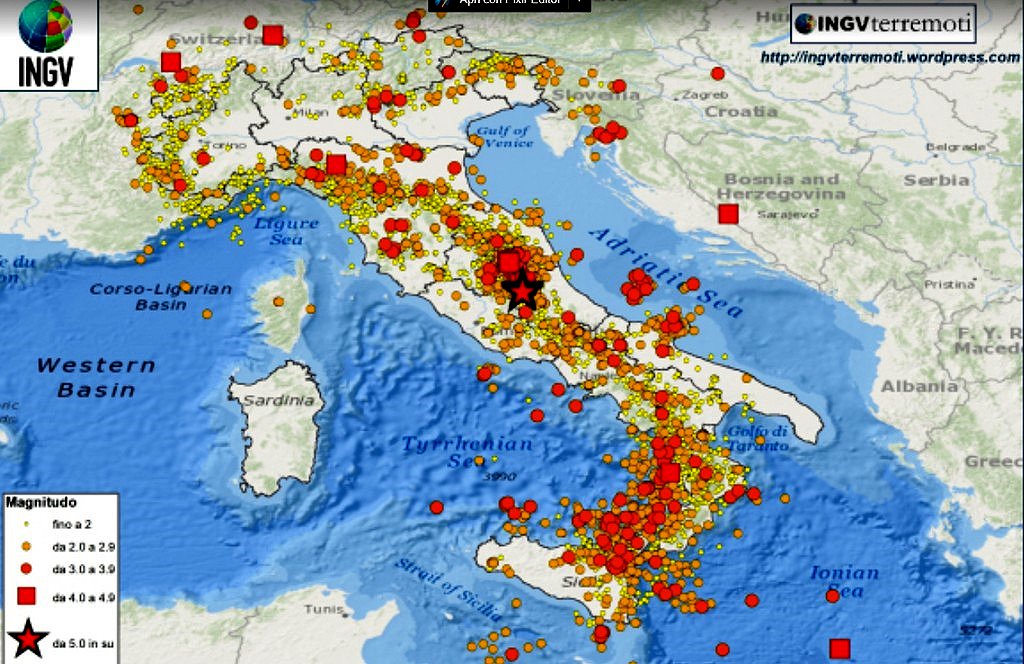This screenshot has height=664, width=1024.
Task: Expand the arrow beside Apri con Pixlr Editor
Action: (x=577, y=3)
